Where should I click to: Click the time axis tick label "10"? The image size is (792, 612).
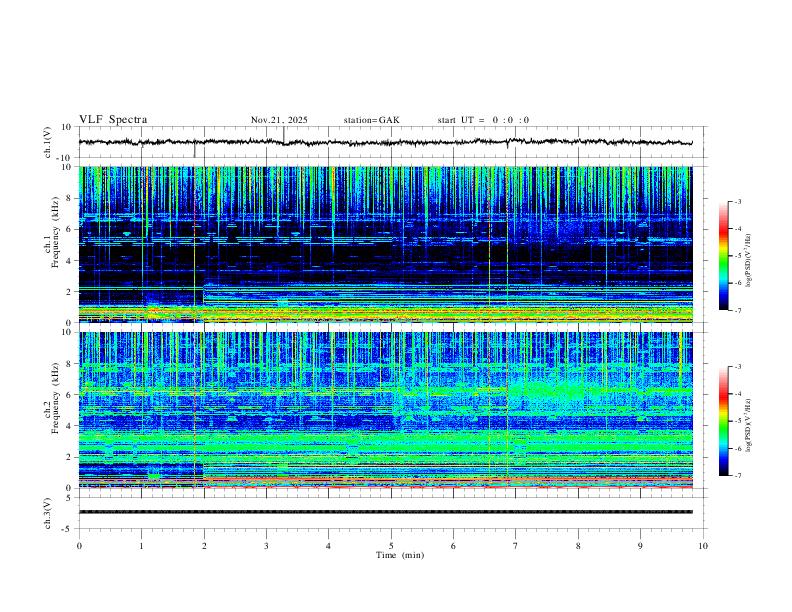703,546
